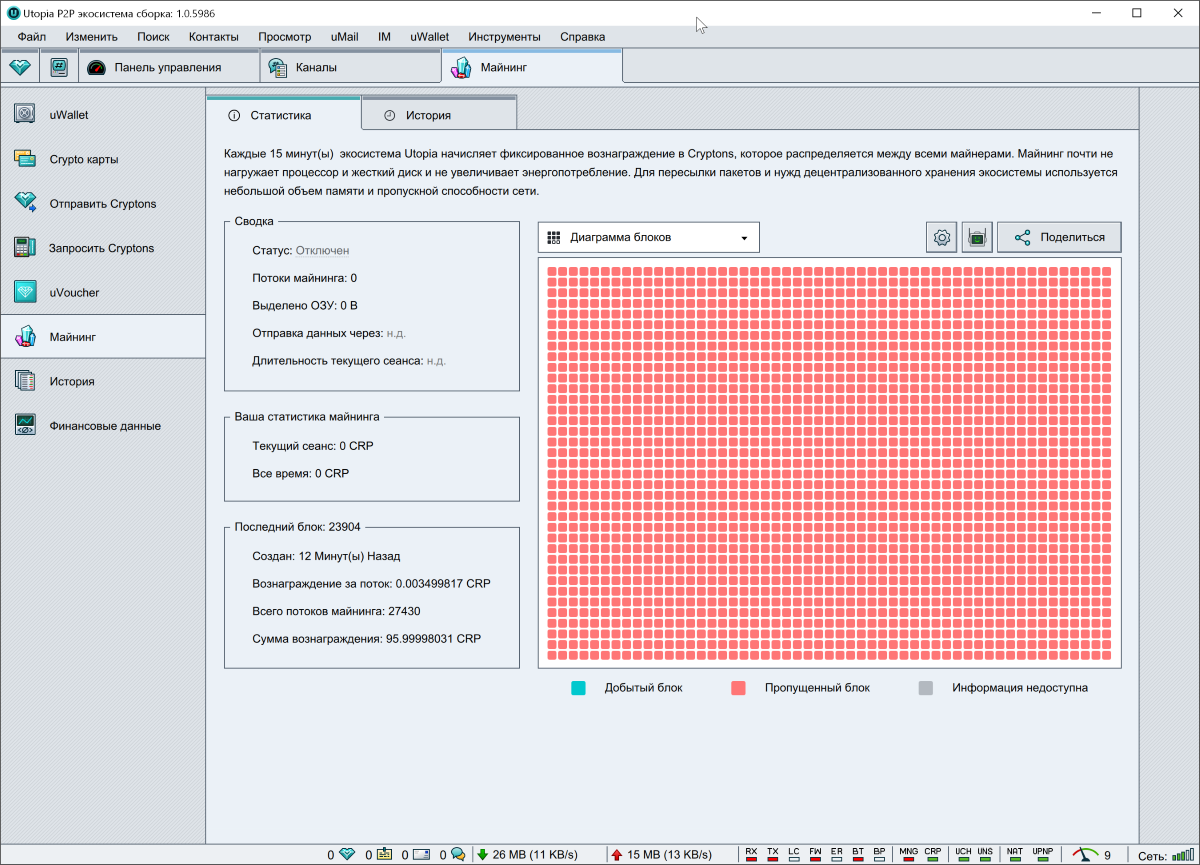
Task: Click Информация недоступна gray legend swatch
Action: pyautogui.click(x=925, y=688)
